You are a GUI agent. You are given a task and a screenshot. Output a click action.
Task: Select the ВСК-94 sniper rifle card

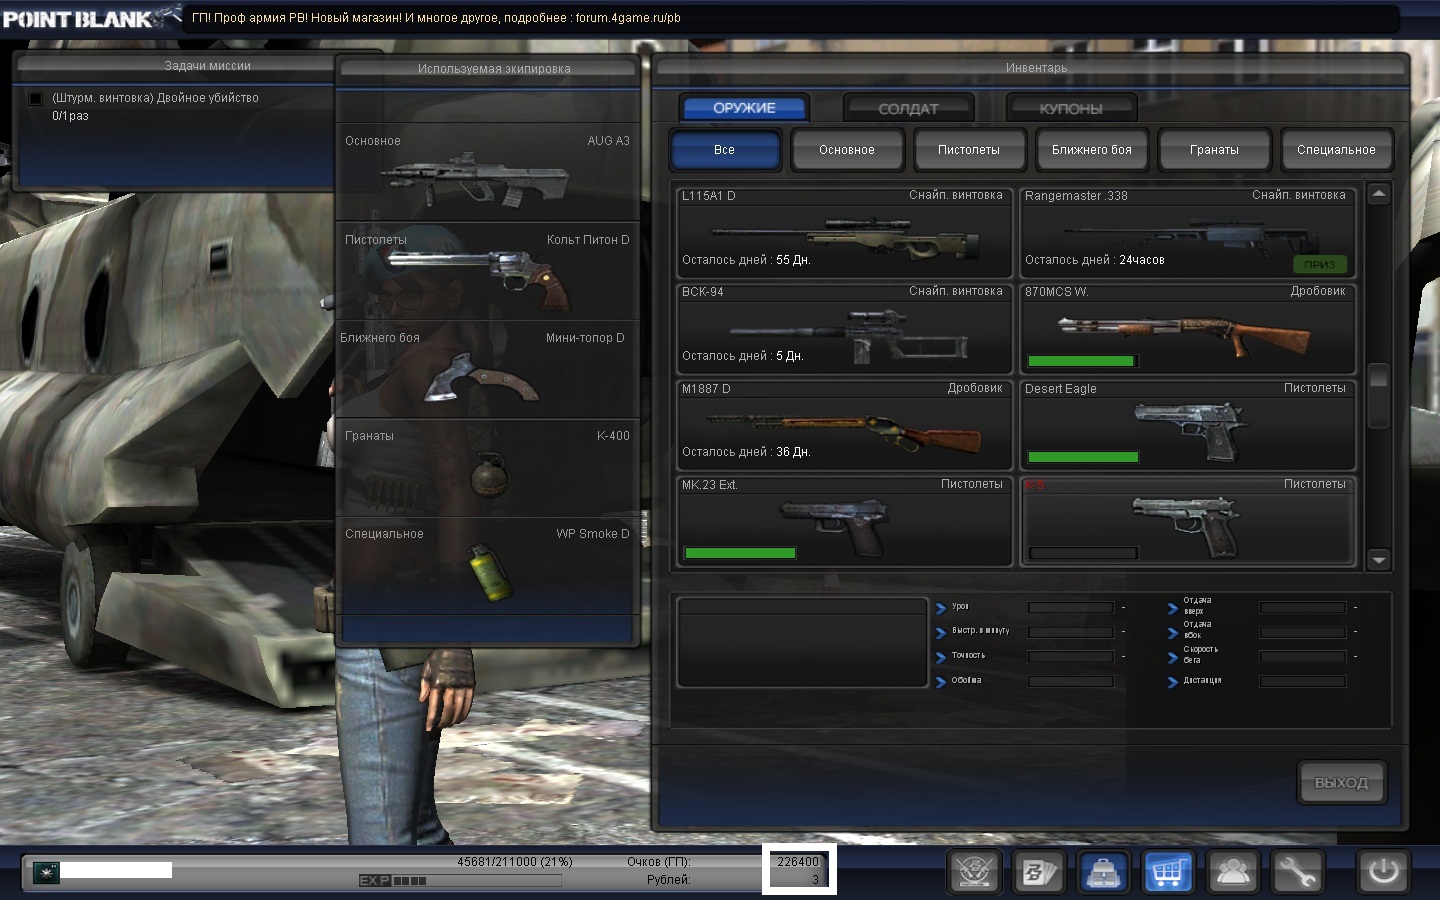point(845,328)
